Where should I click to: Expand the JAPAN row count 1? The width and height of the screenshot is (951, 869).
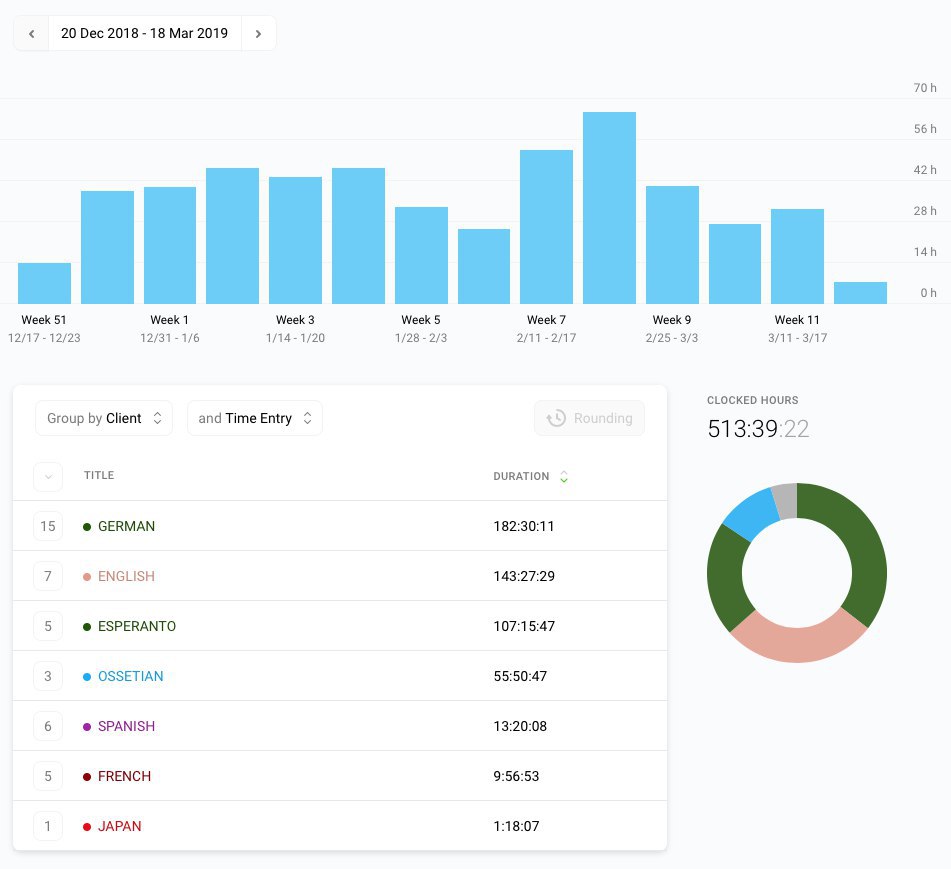pos(48,826)
